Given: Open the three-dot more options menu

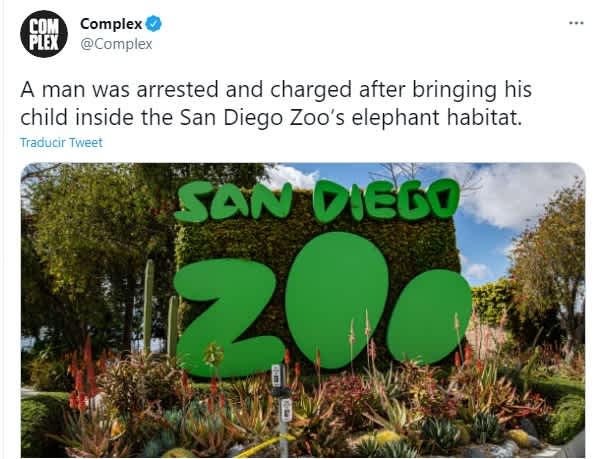Looking at the screenshot, I should coord(576,23).
